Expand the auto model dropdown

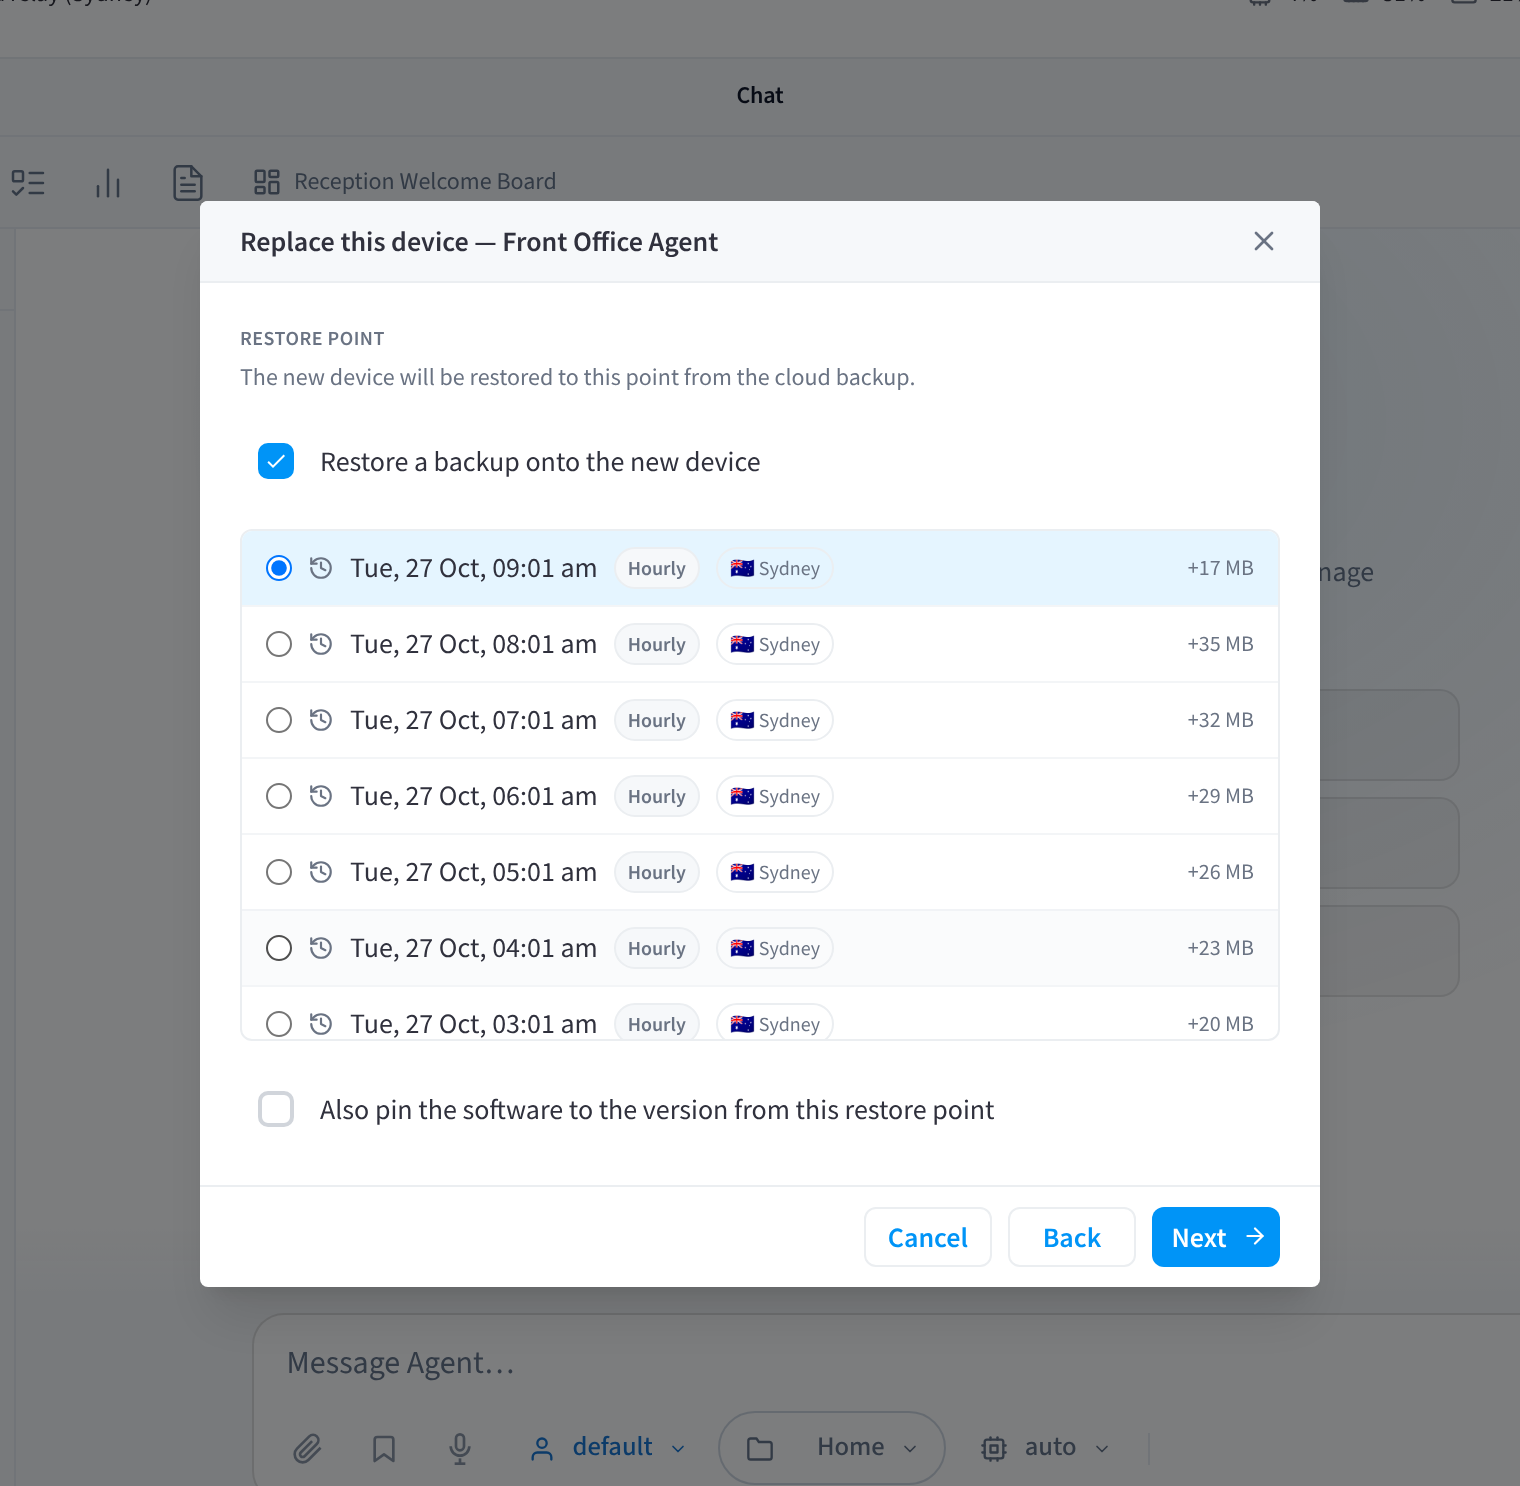[x=1046, y=1447]
